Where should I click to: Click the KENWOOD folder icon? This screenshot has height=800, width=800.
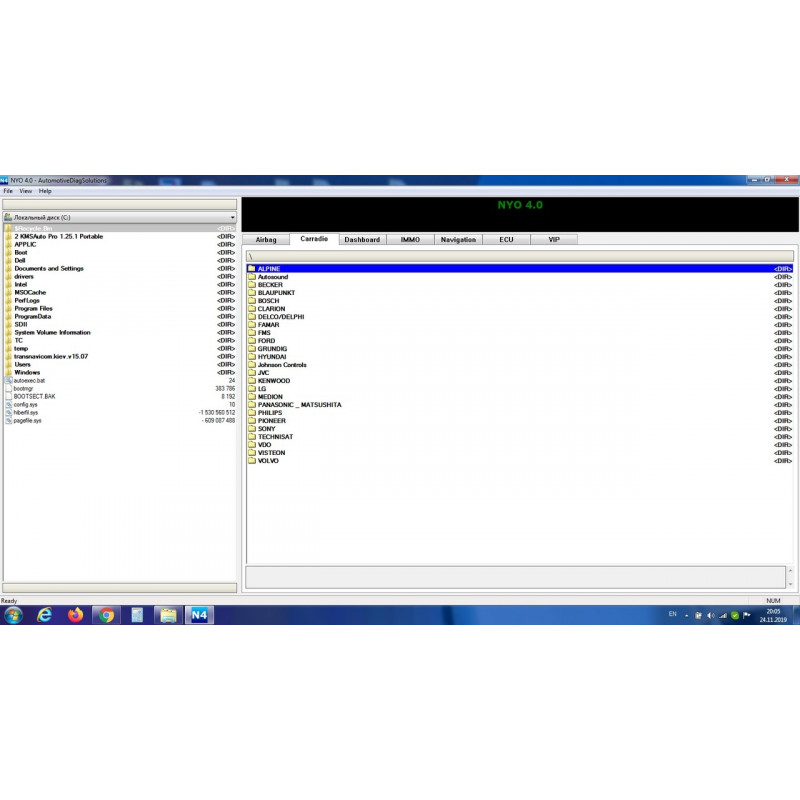coord(252,381)
